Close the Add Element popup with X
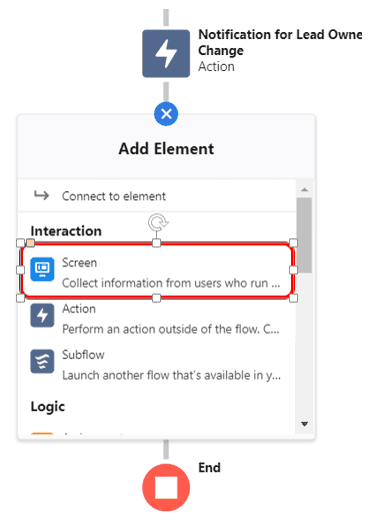The width and height of the screenshot is (372, 524). coord(166,114)
